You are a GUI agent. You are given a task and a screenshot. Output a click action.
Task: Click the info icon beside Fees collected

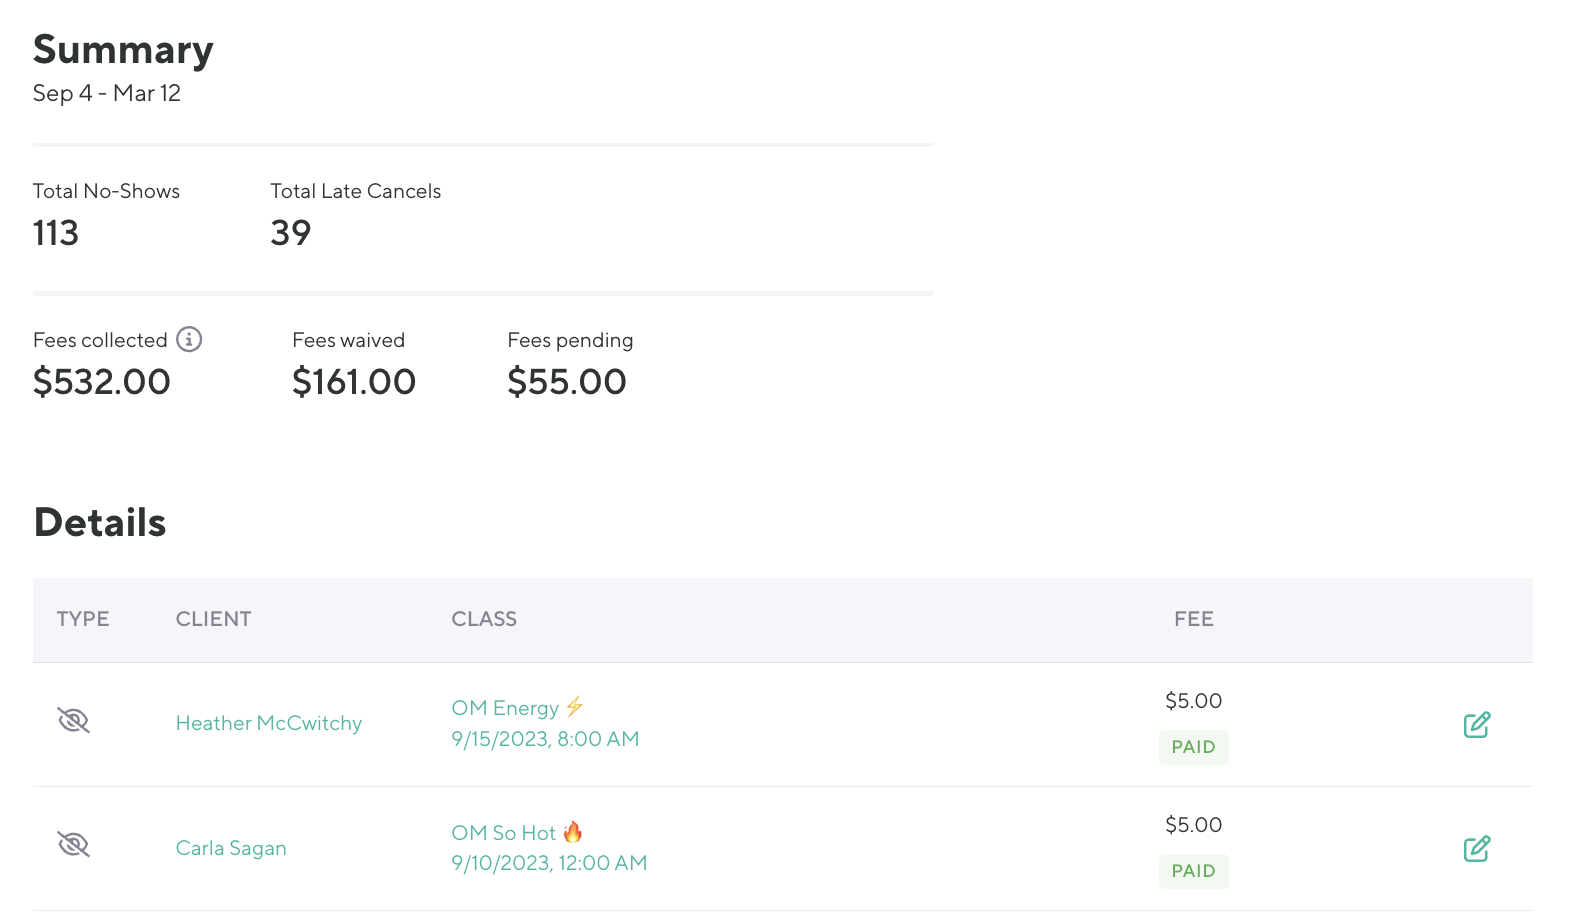click(189, 340)
